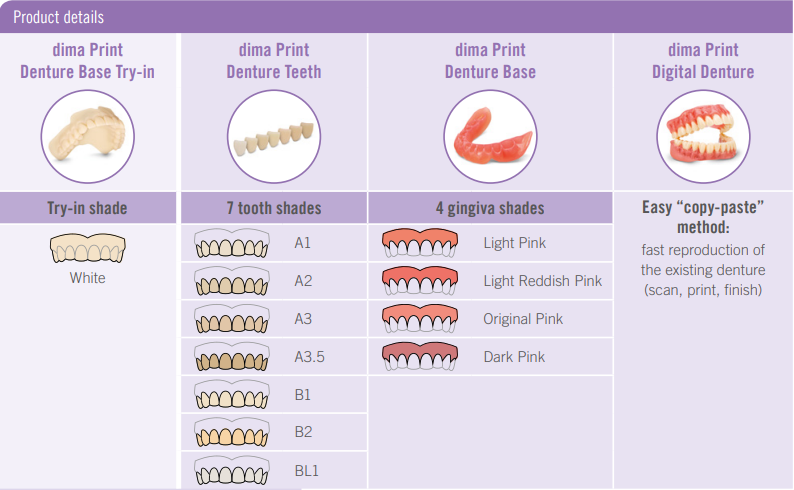The height and width of the screenshot is (490, 794).
Task: Choose the Original Pink gingiva swatch
Action: [420, 319]
